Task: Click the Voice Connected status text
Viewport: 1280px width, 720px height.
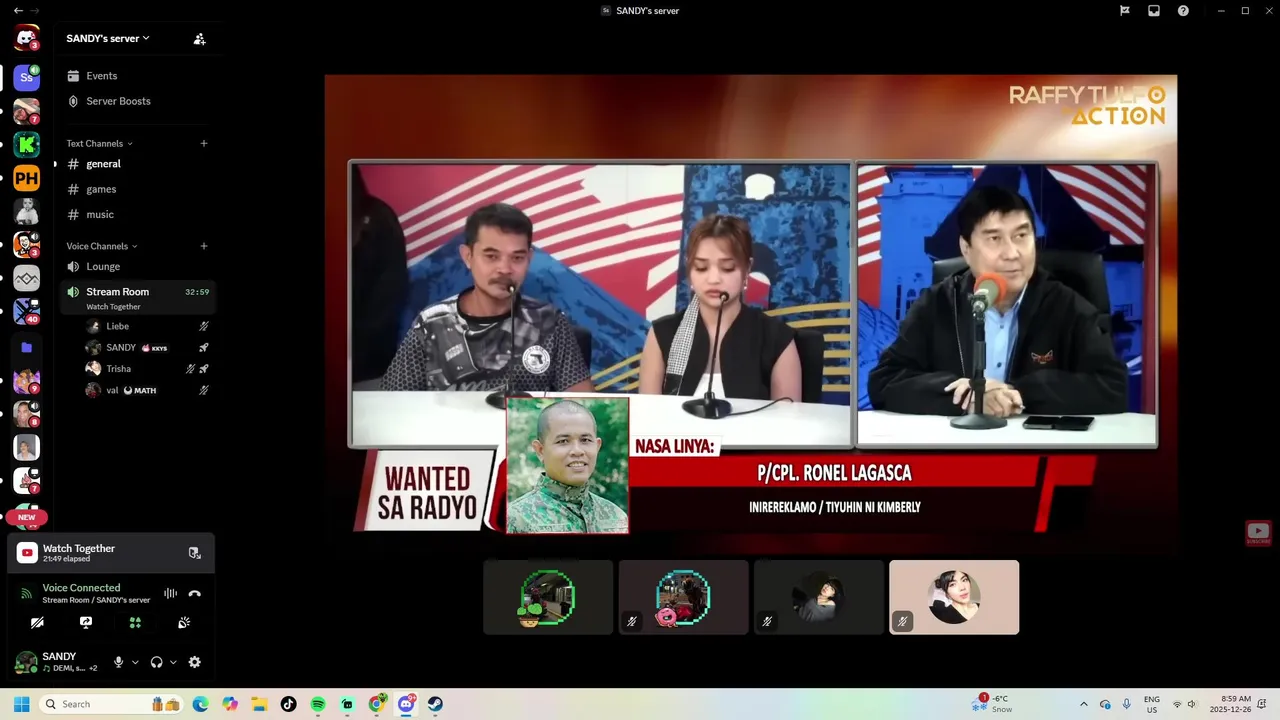Action: point(81,588)
